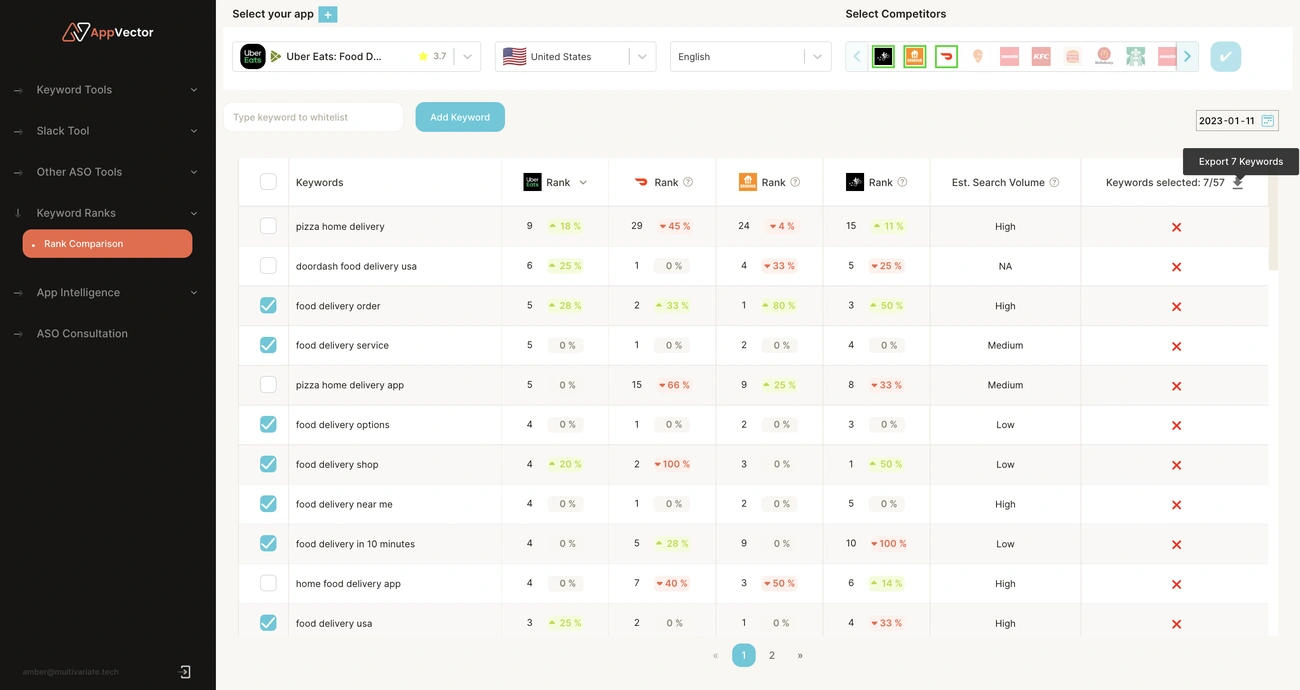Image resolution: width=1300 pixels, height=690 pixels.
Task: Select the Burger King competitor icon
Action: coord(1072,56)
